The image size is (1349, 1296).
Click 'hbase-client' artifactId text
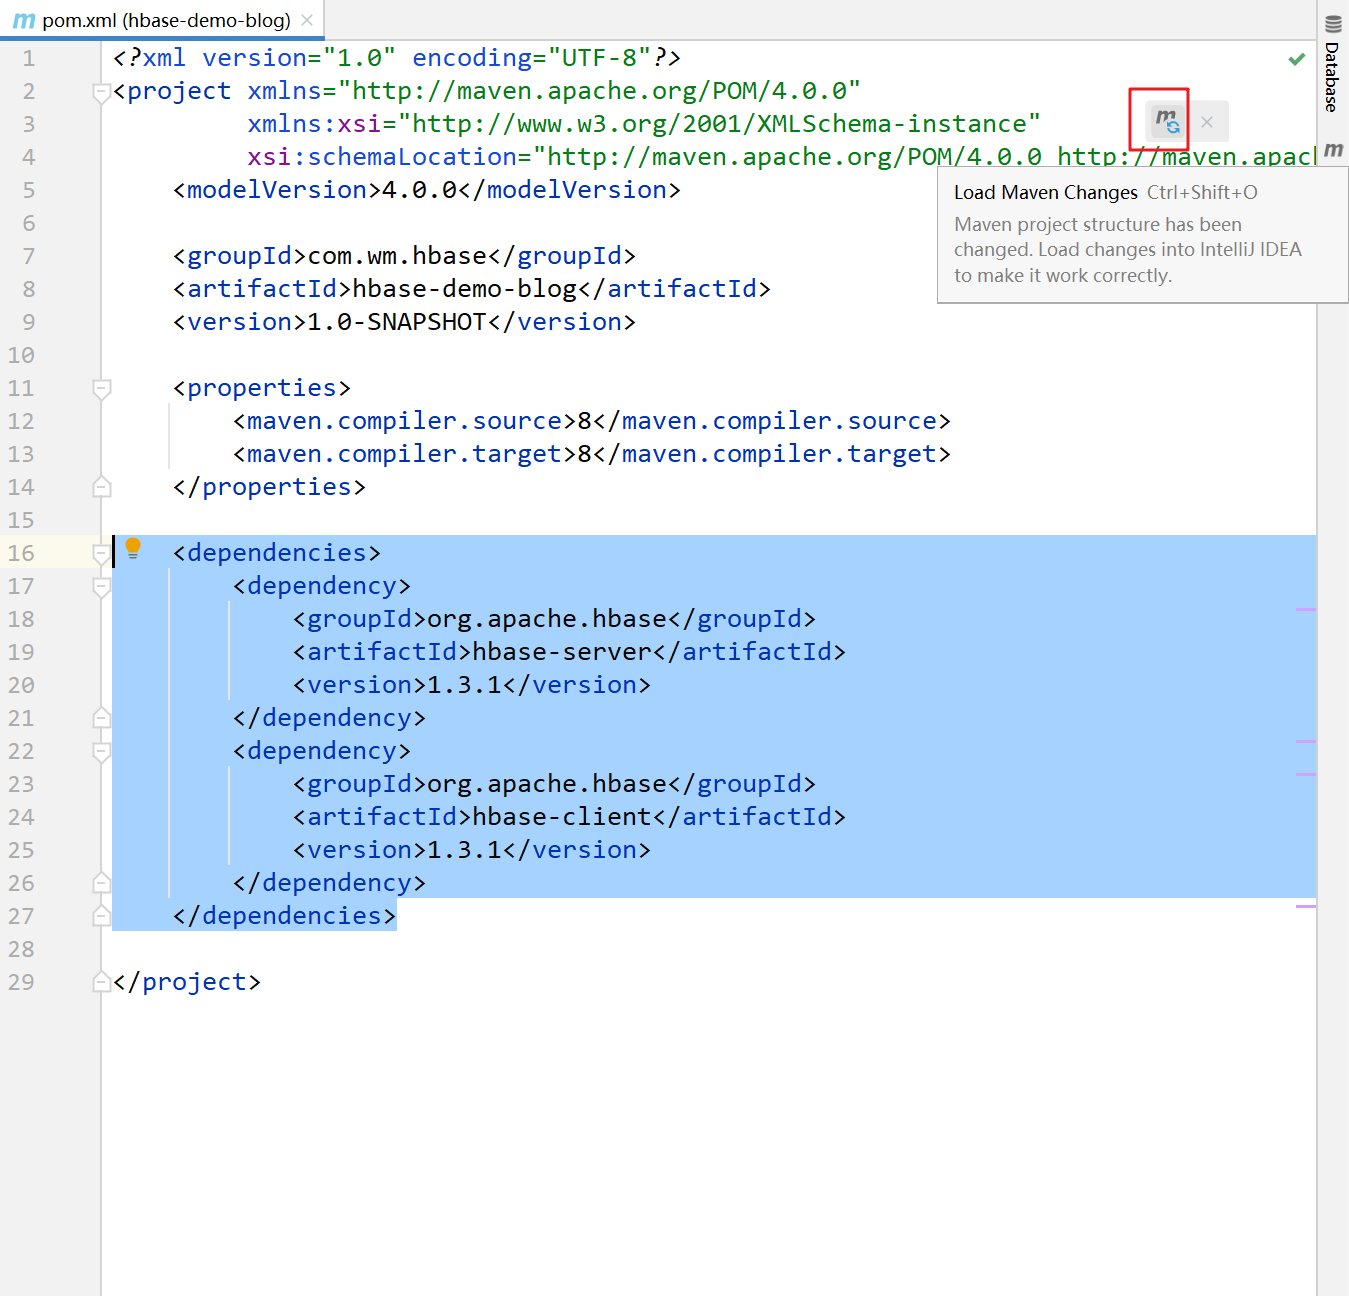click(562, 817)
